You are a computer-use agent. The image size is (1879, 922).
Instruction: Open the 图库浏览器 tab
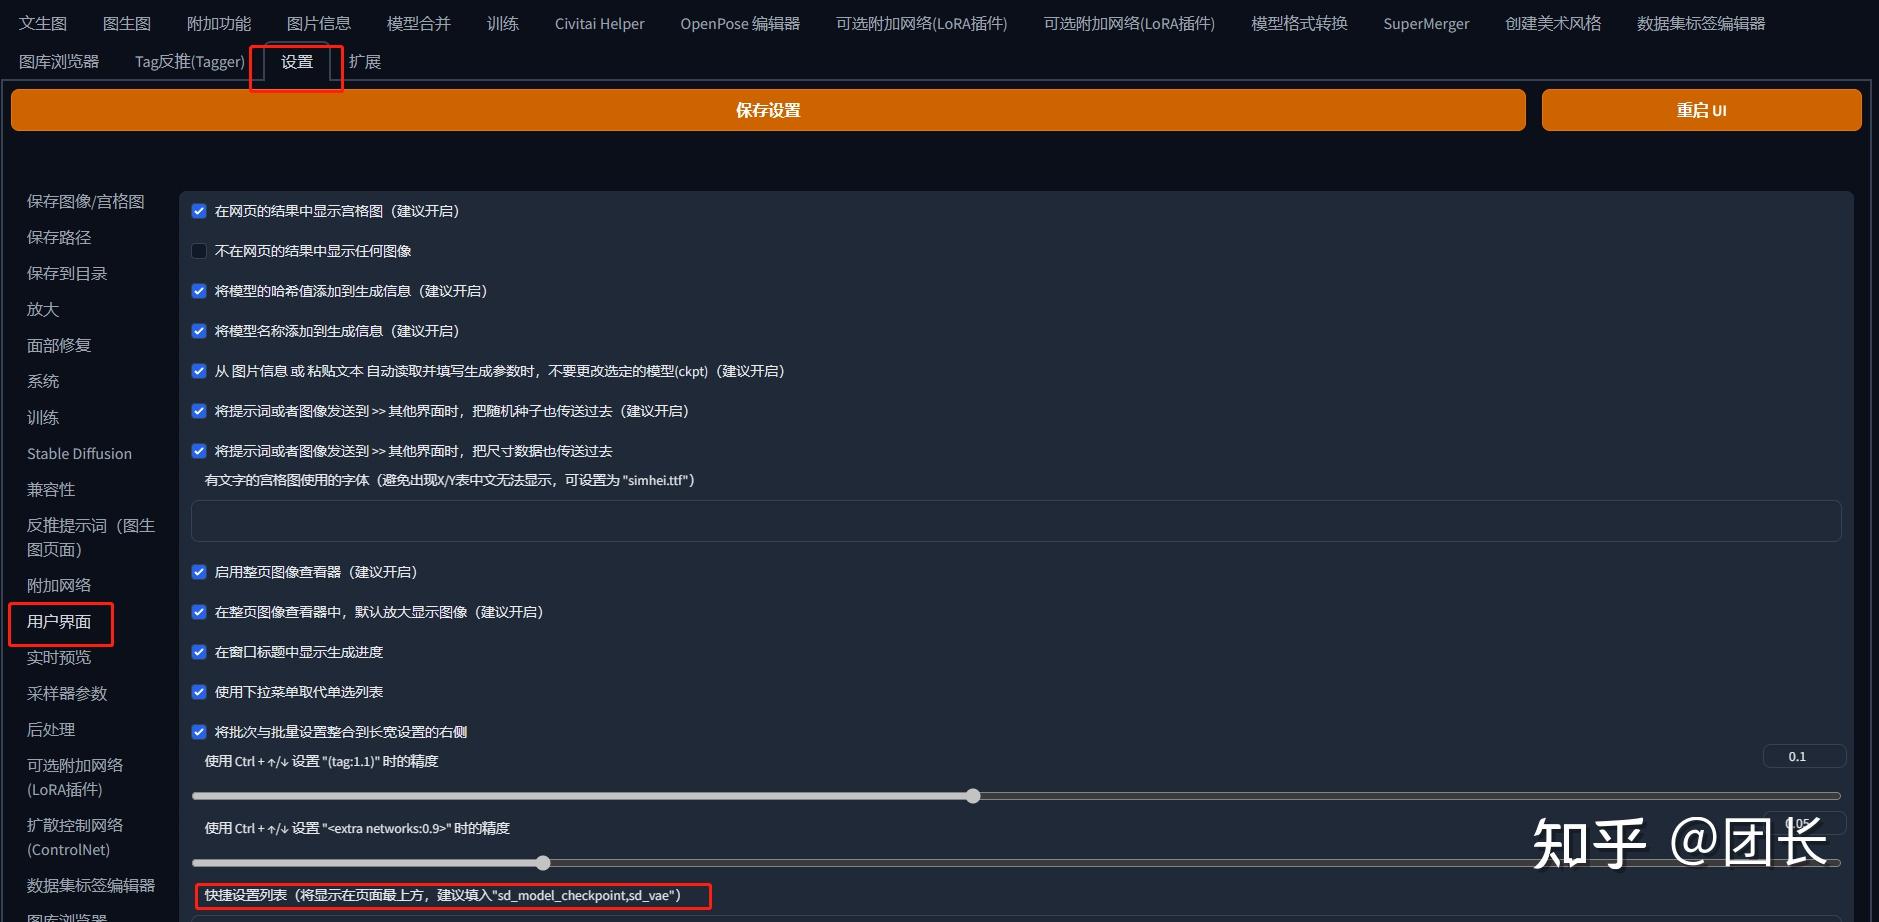tap(59, 61)
